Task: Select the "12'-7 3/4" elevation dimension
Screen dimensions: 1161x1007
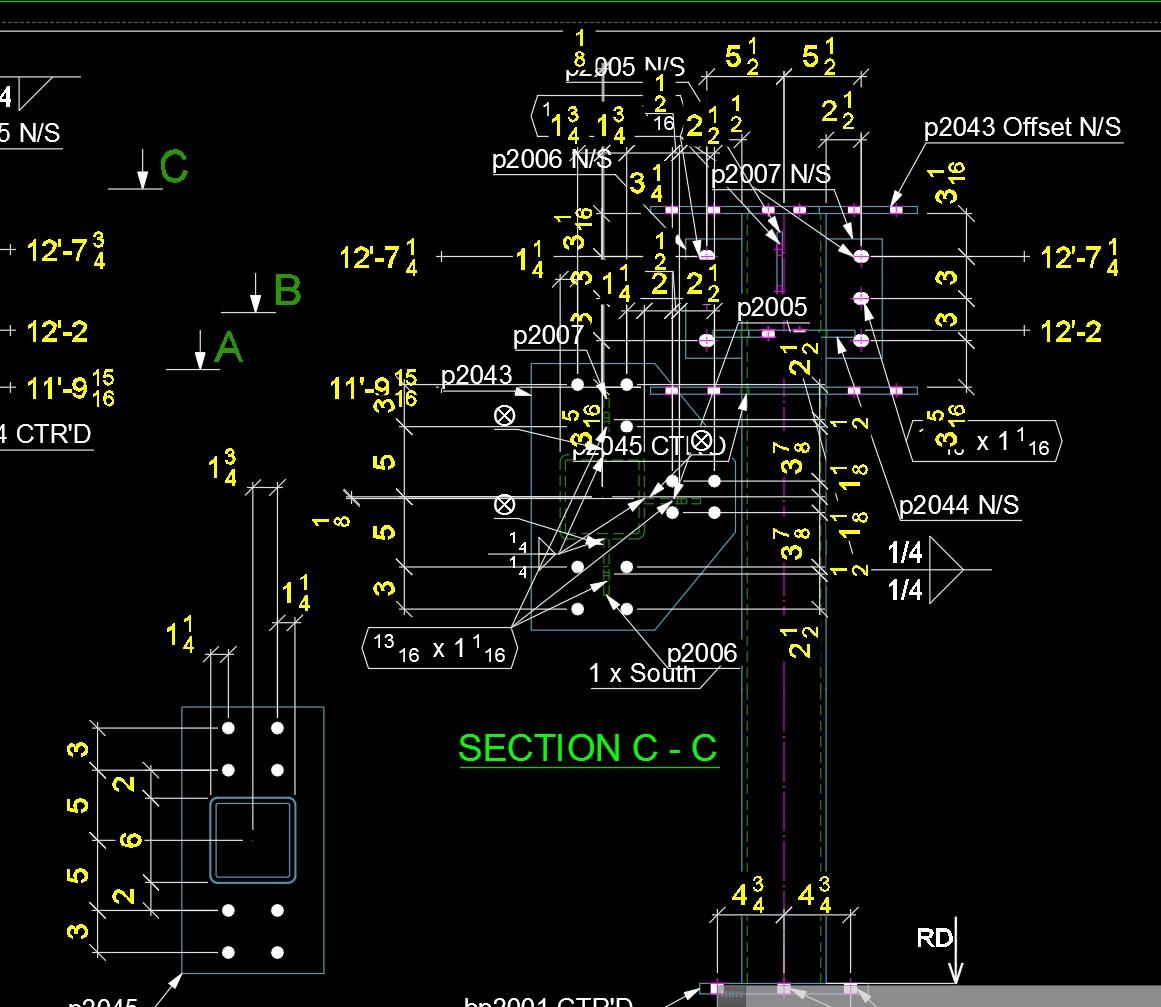Action: [65, 250]
